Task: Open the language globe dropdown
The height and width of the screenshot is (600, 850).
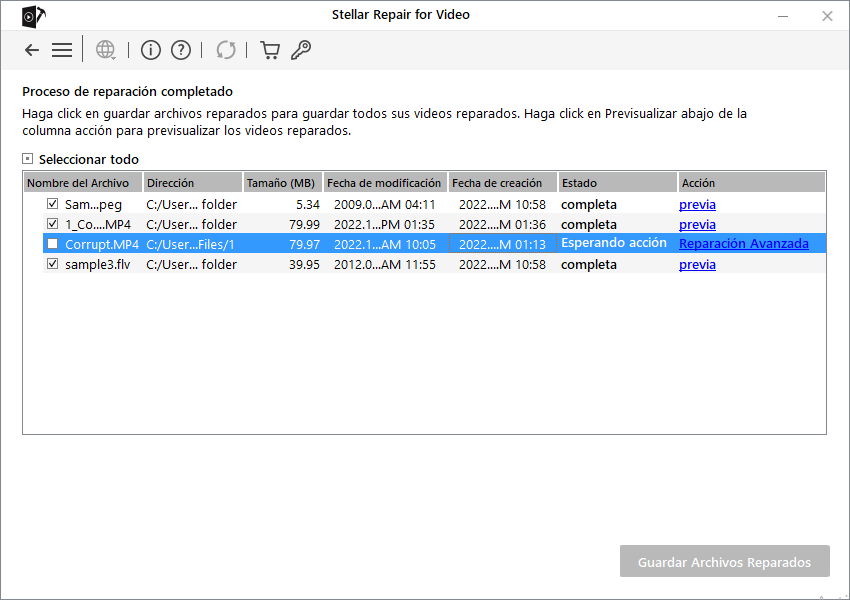Action: coord(106,50)
